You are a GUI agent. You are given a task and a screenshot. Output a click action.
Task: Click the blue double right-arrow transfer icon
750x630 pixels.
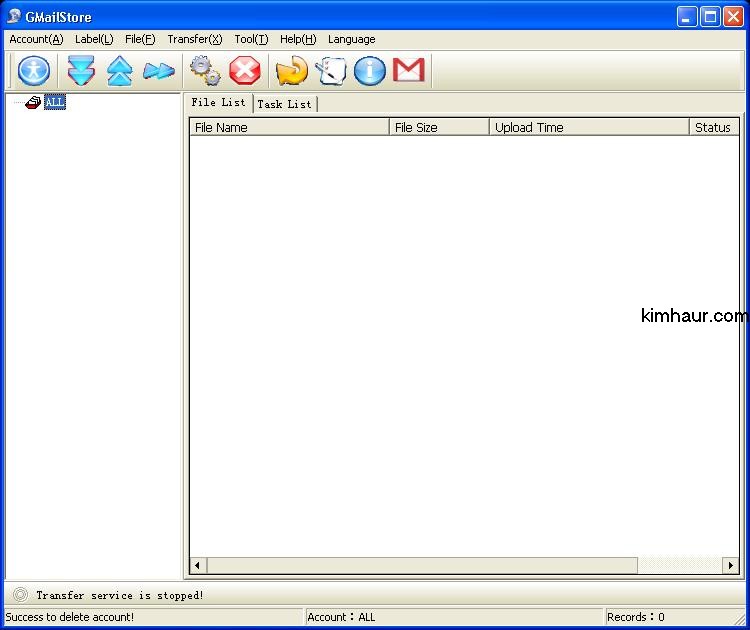coord(158,70)
